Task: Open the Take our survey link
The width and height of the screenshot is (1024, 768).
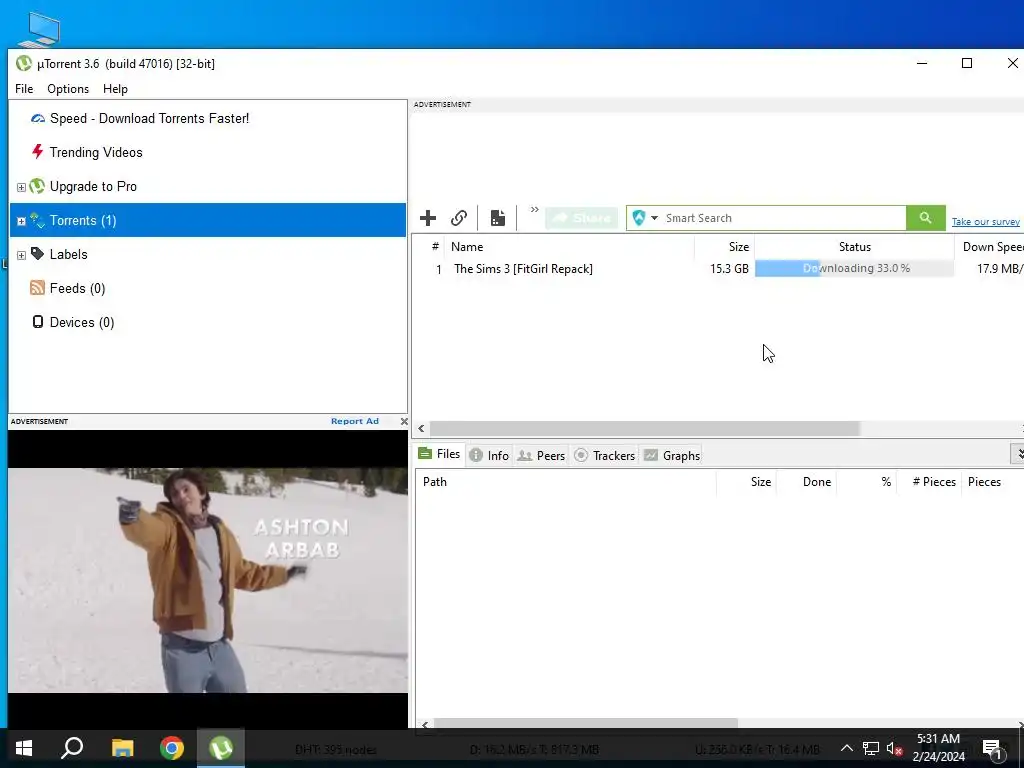Action: click(x=985, y=221)
